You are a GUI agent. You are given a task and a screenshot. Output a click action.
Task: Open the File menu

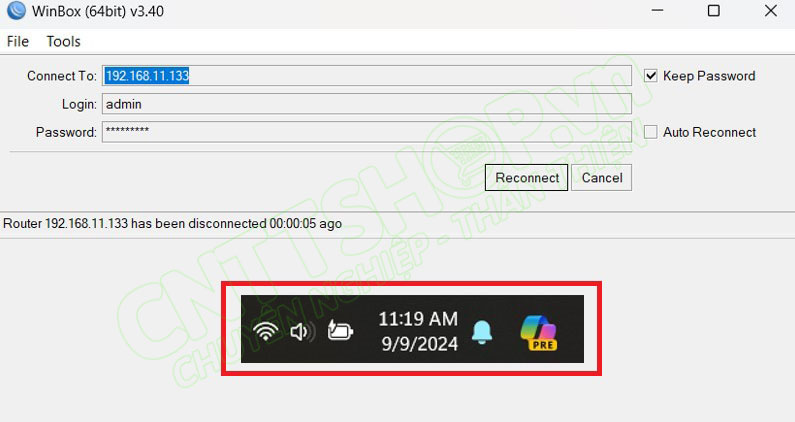18,41
